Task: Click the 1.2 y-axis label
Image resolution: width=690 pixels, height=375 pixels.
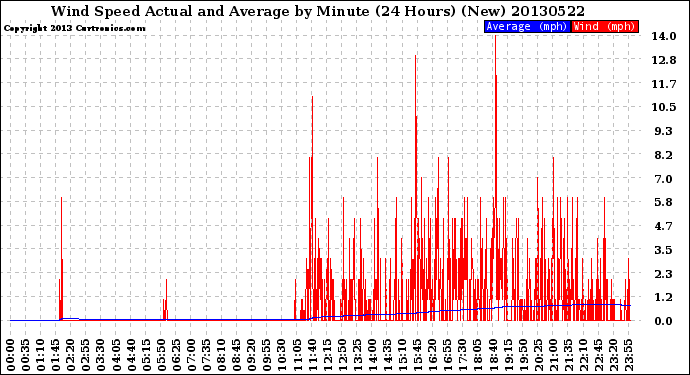Action: (664, 297)
